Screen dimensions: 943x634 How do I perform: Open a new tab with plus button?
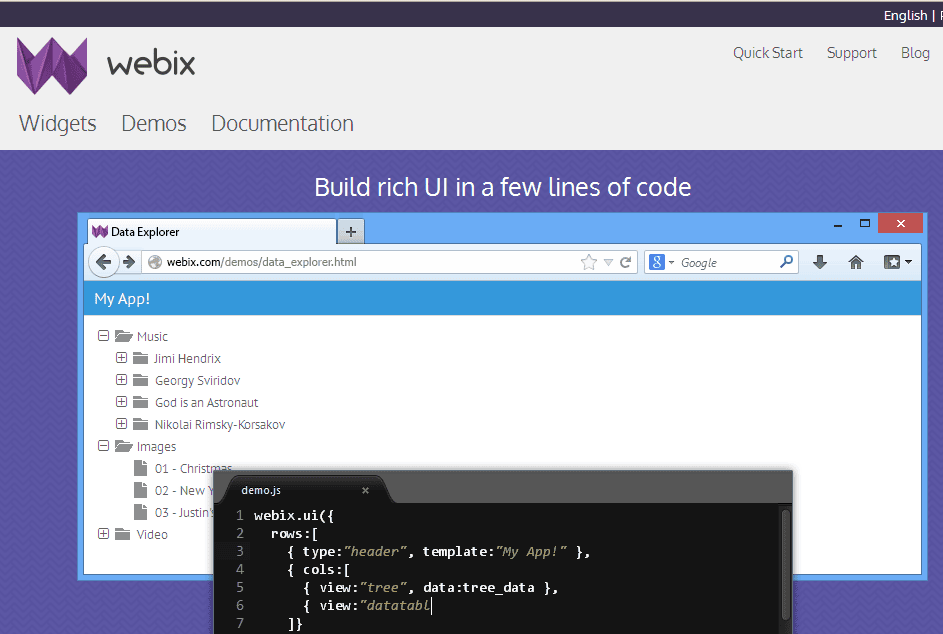tap(351, 232)
